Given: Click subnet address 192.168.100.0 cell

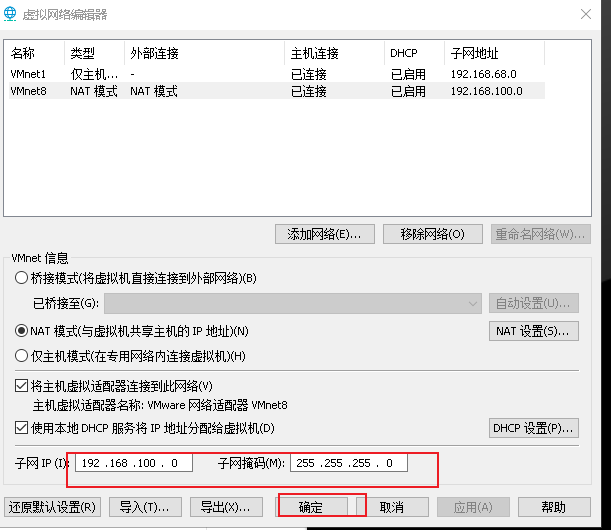Looking at the screenshot, I should point(486,91).
